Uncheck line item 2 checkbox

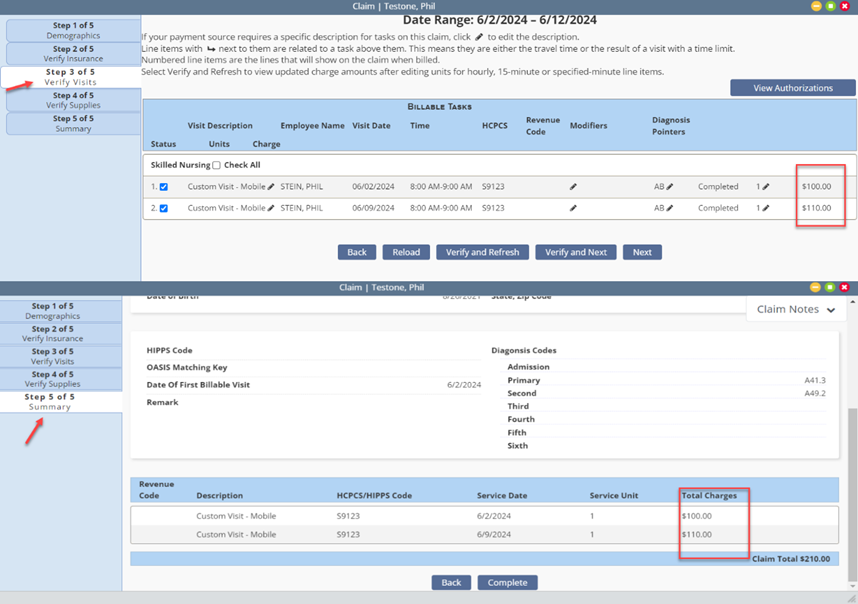(x=164, y=208)
